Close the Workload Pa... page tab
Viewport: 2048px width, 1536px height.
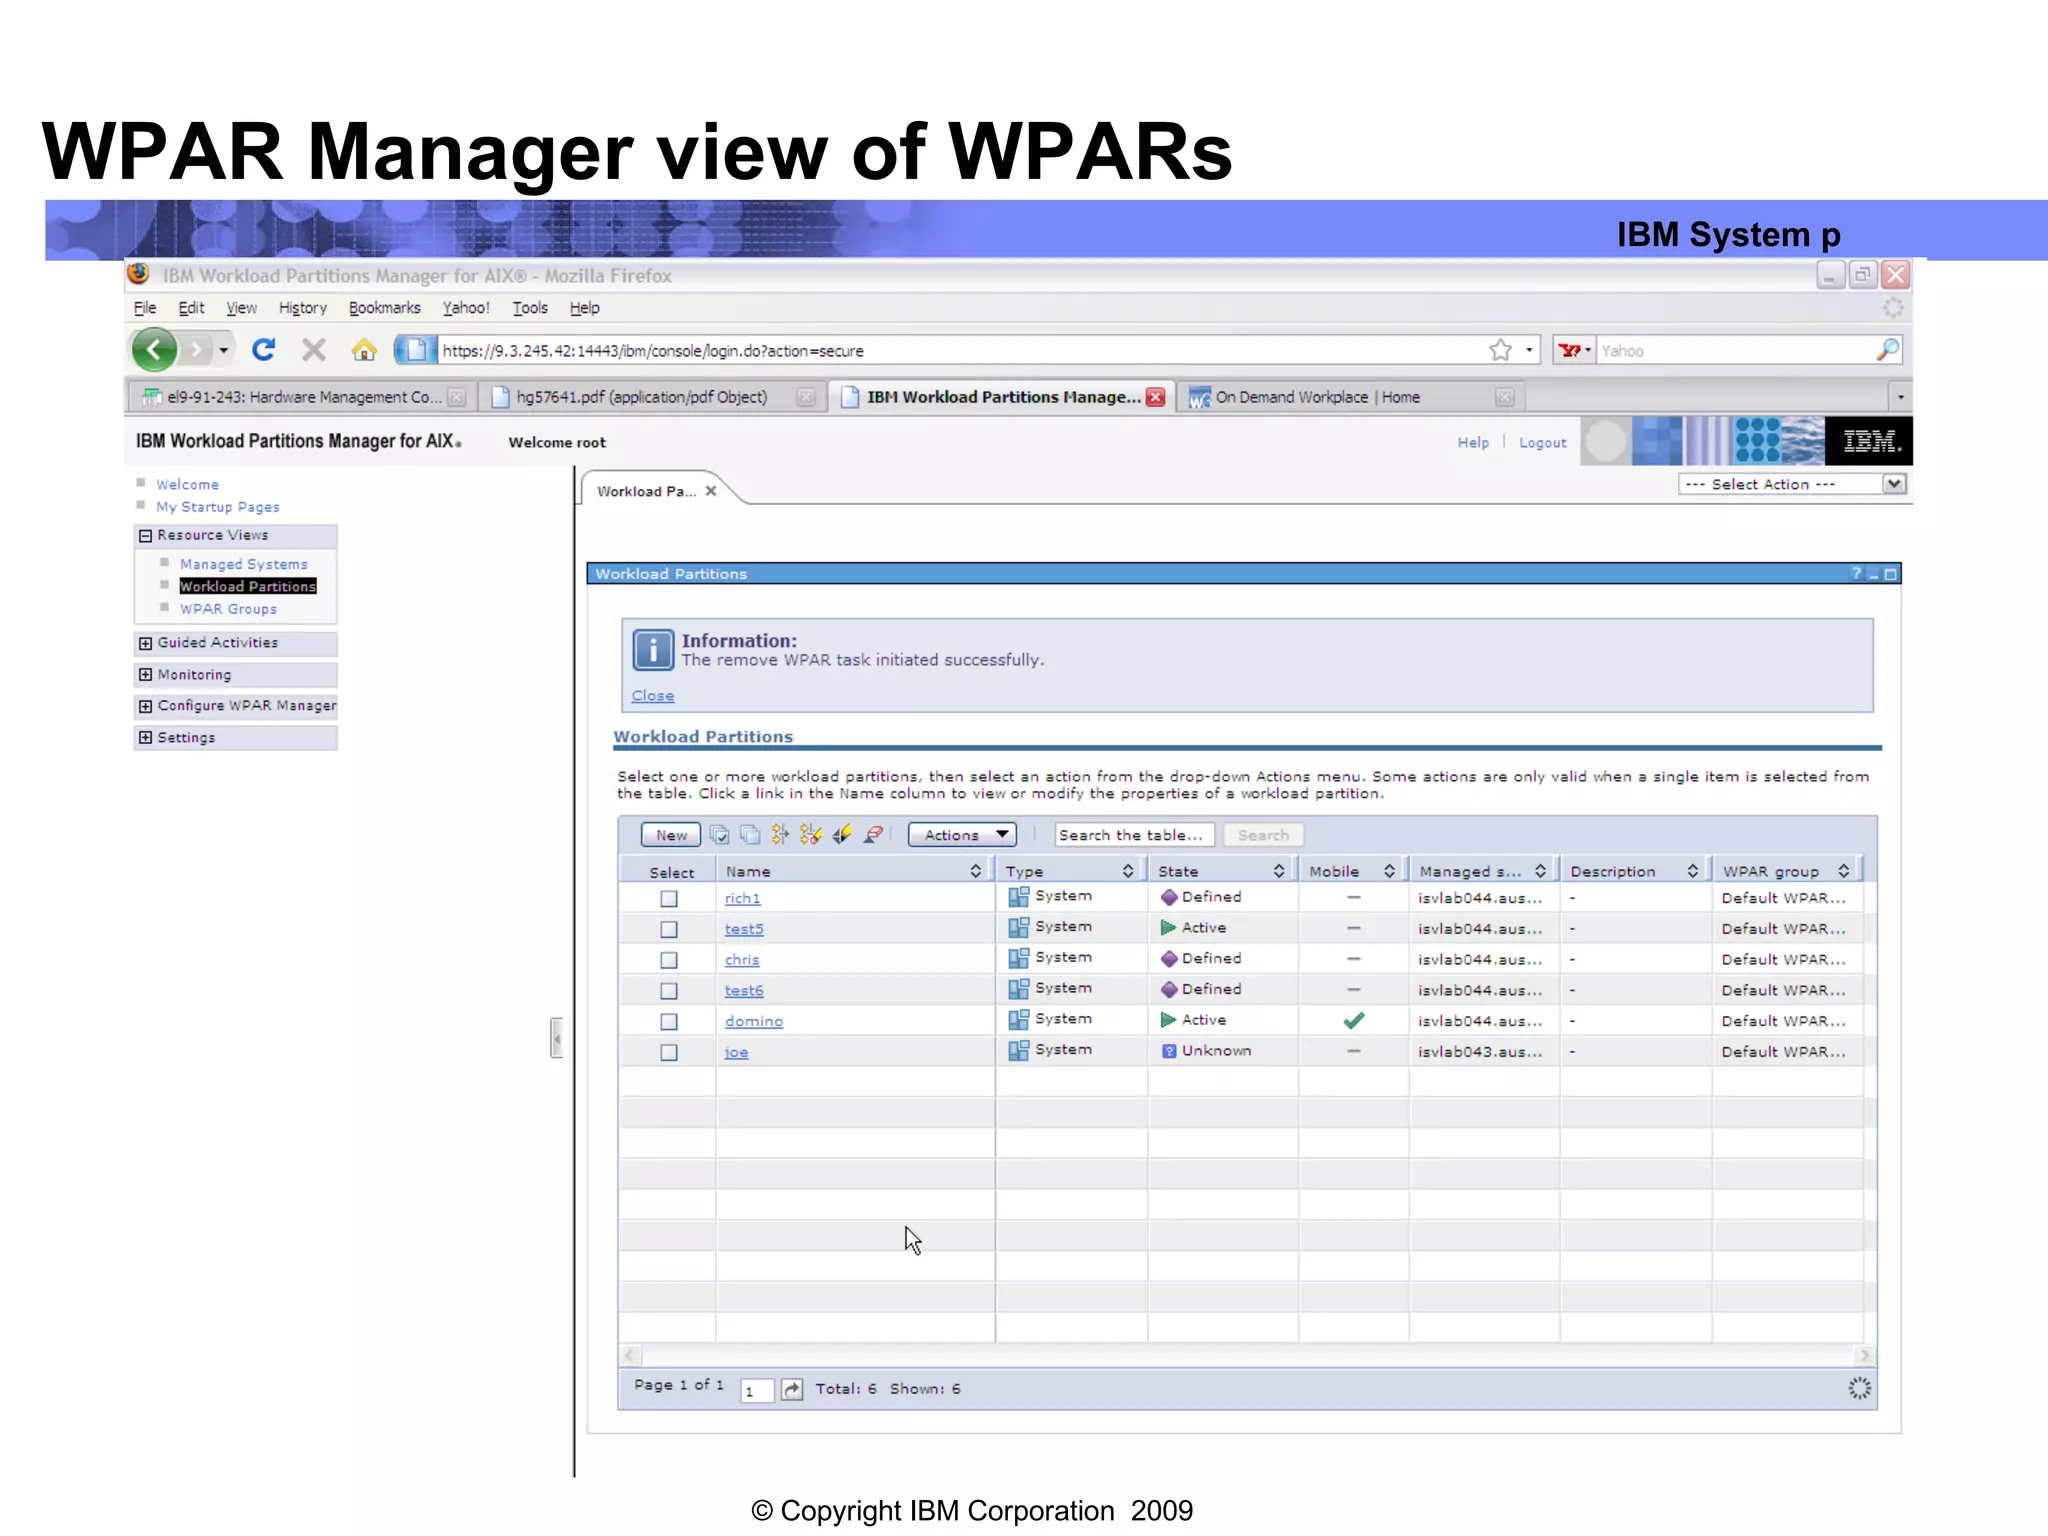(711, 491)
